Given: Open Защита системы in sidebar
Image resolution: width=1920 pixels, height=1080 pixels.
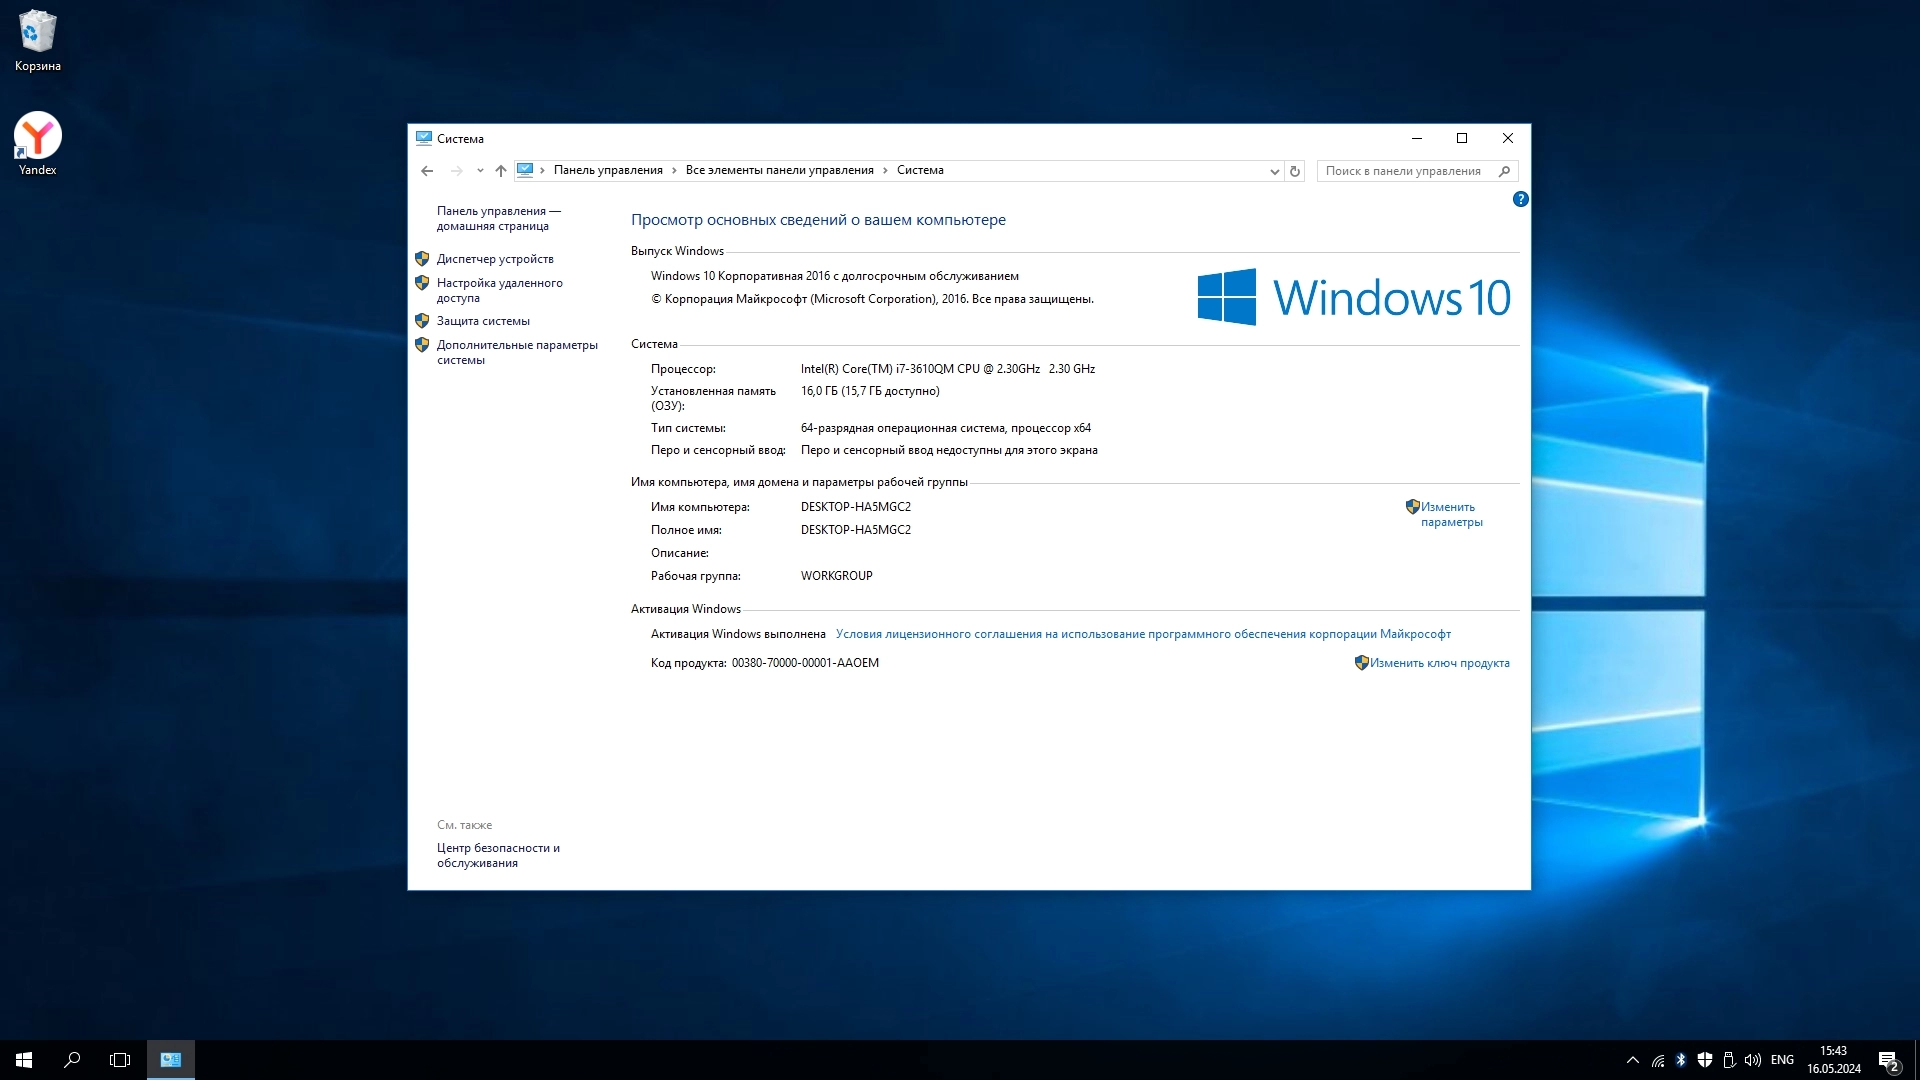Looking at the screenshot, I should click(x=483, y=321).
